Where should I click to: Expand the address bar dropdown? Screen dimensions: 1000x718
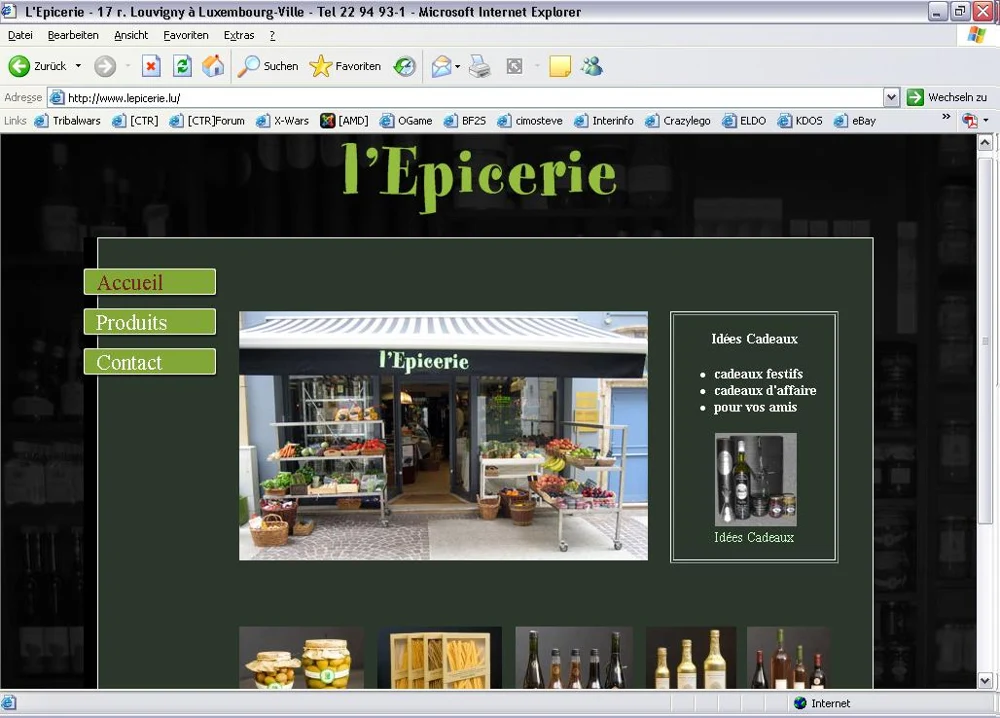click(892, 98)
